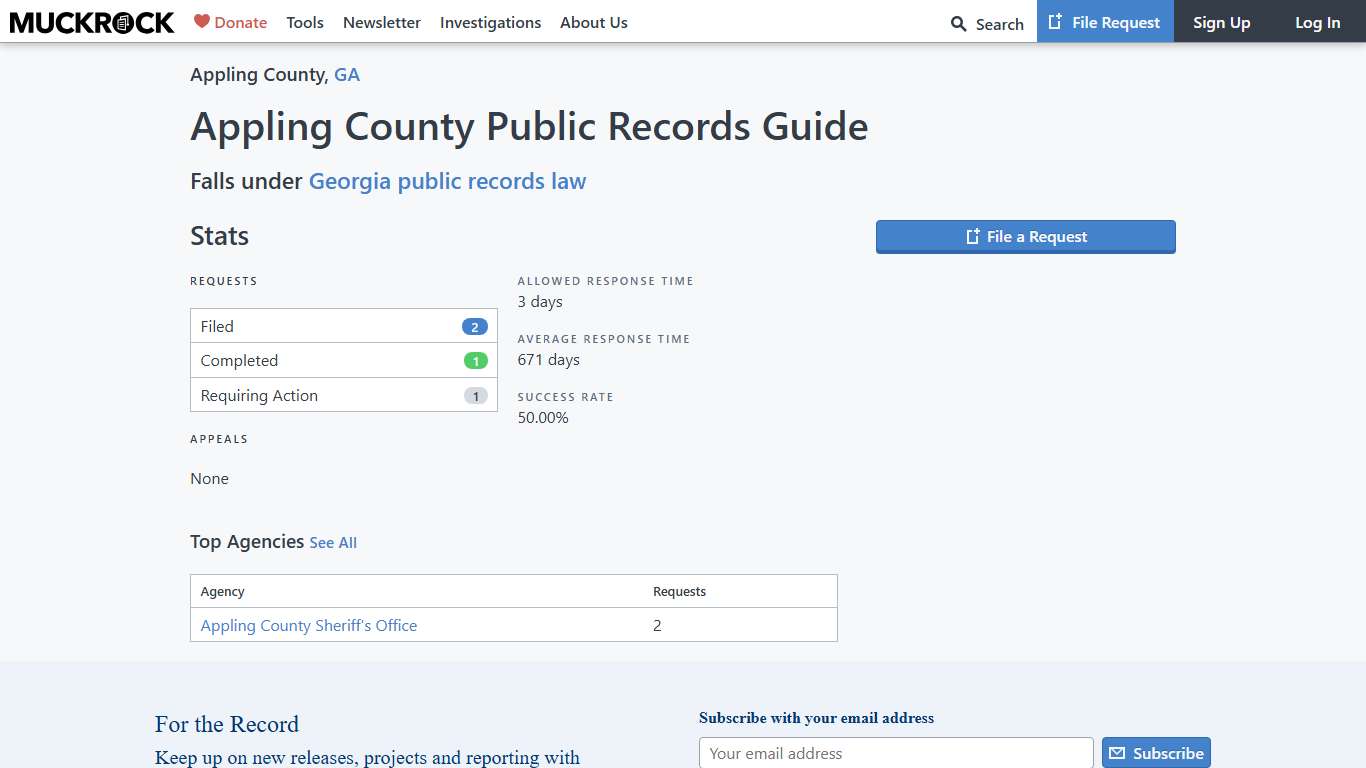Open the Georgia public records law link
The height and width of the screenshot is (768, 1366).
pos(447,181)
